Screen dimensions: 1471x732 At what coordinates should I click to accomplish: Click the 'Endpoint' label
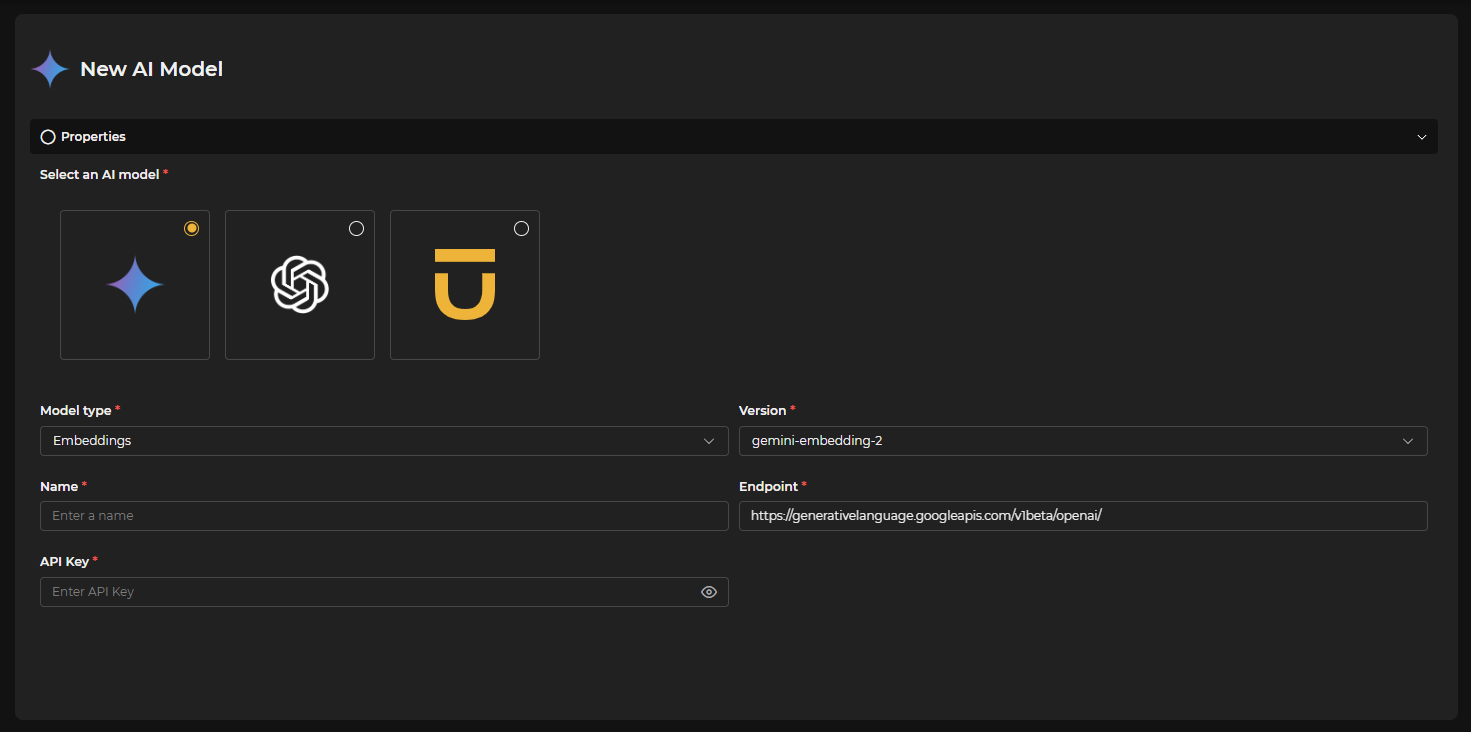click(x=768, y=486)
